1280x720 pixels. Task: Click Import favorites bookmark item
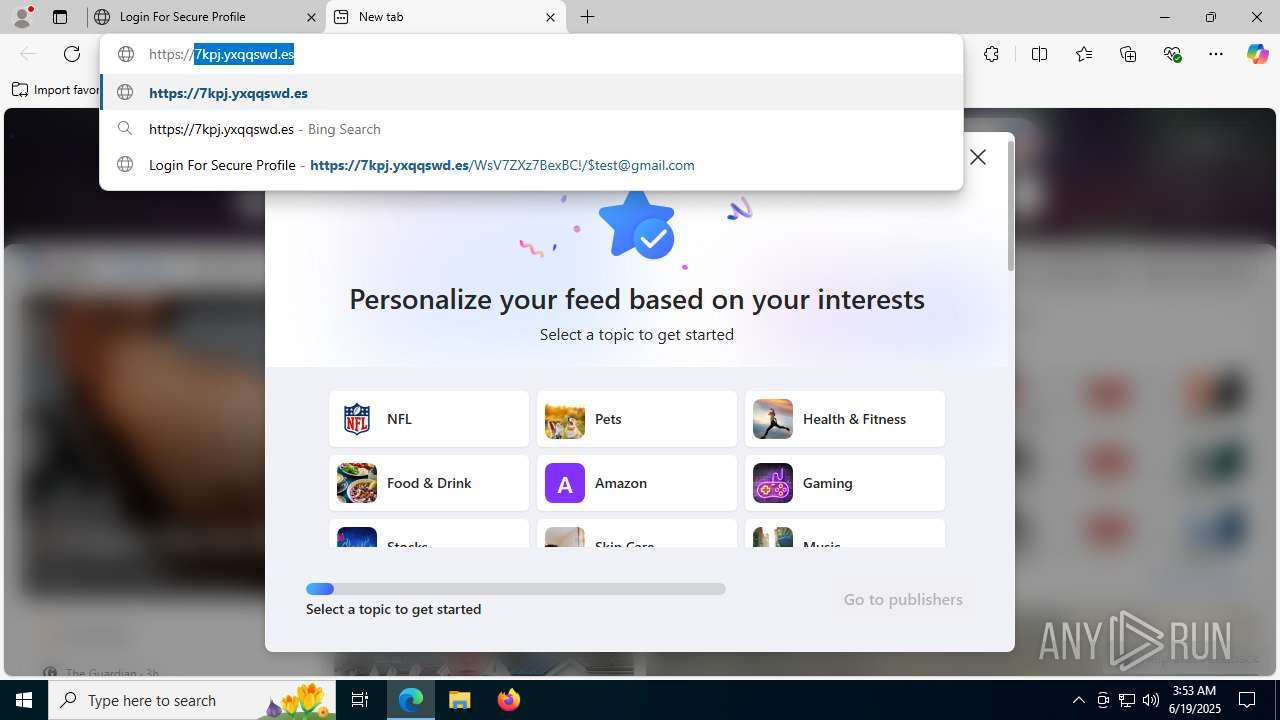[x=56, y=90]
